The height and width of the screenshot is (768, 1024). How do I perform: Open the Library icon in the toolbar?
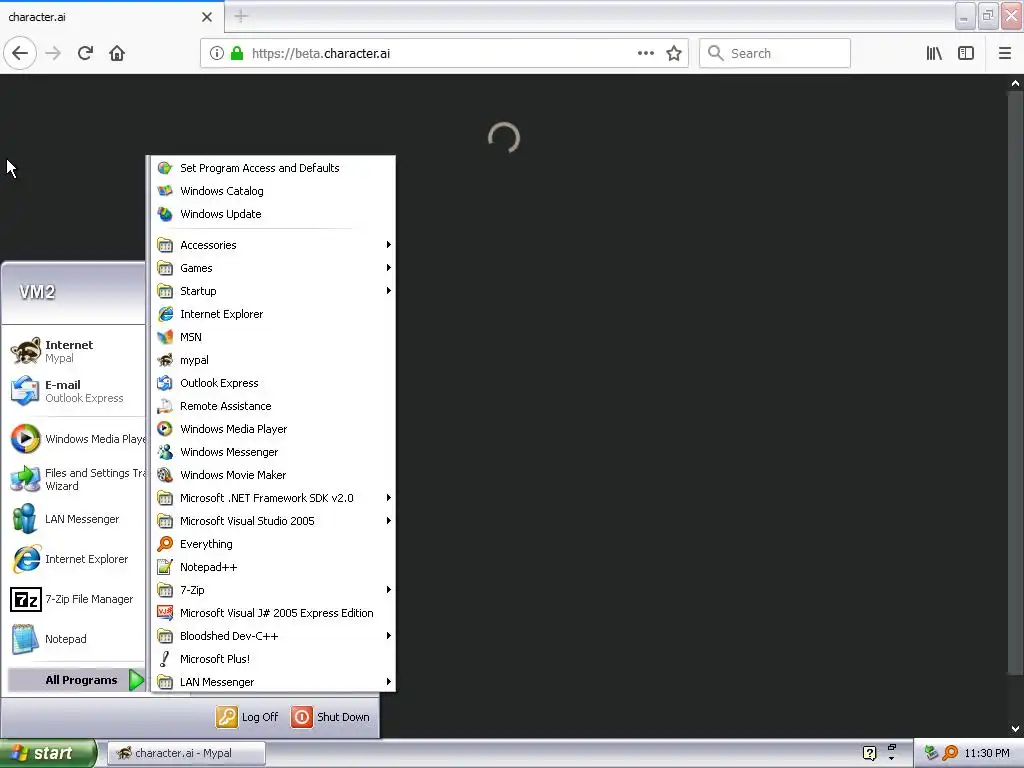[x=934, y=53]
